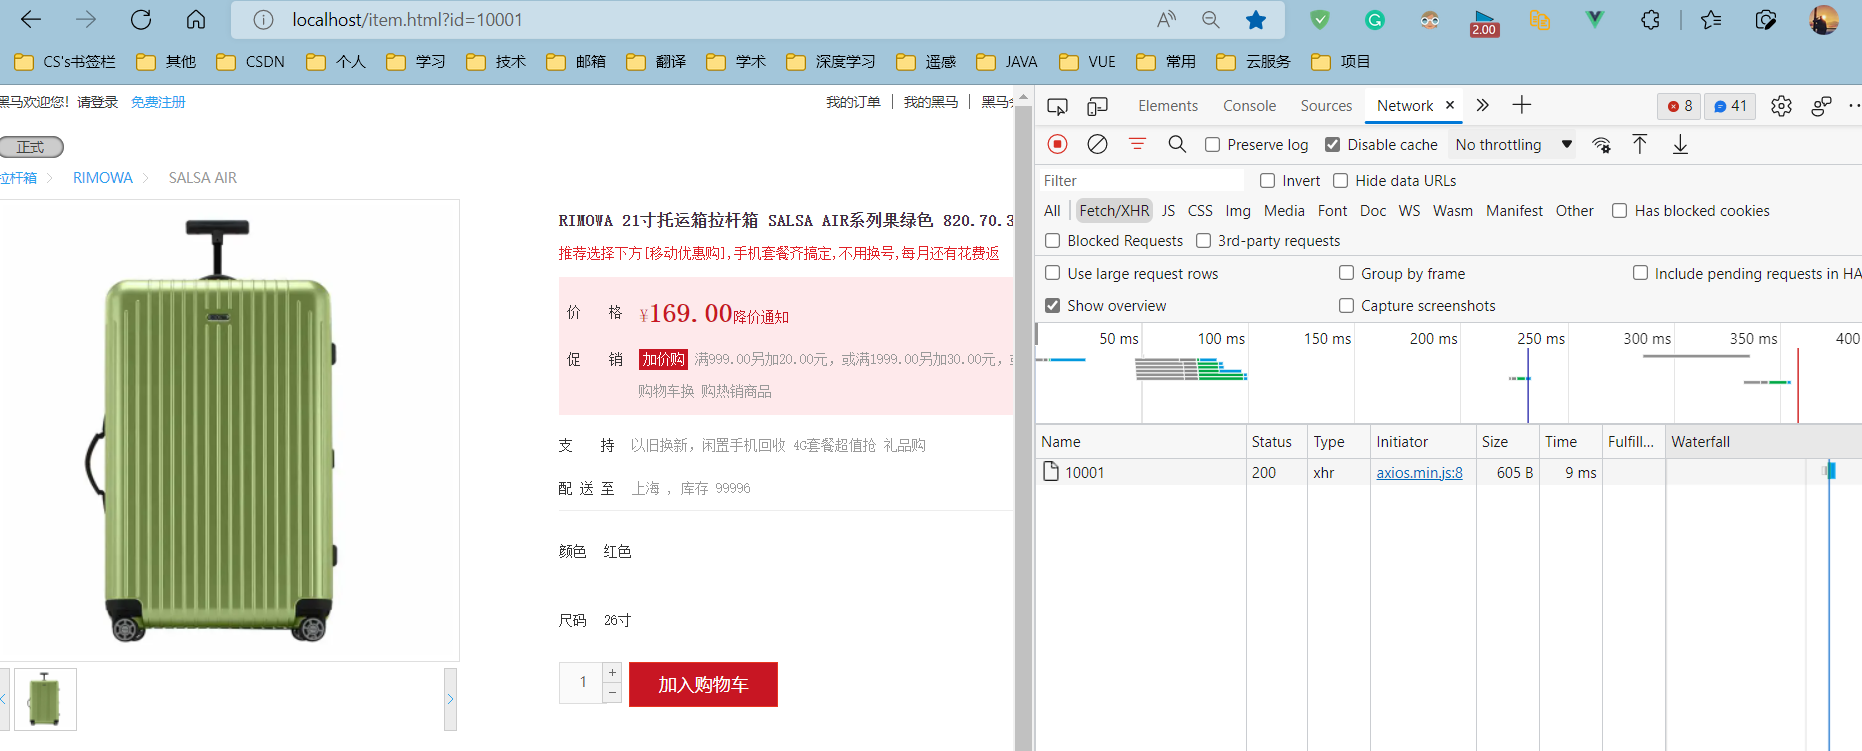
Task: Show All request types
Action: pos(1052,211)
